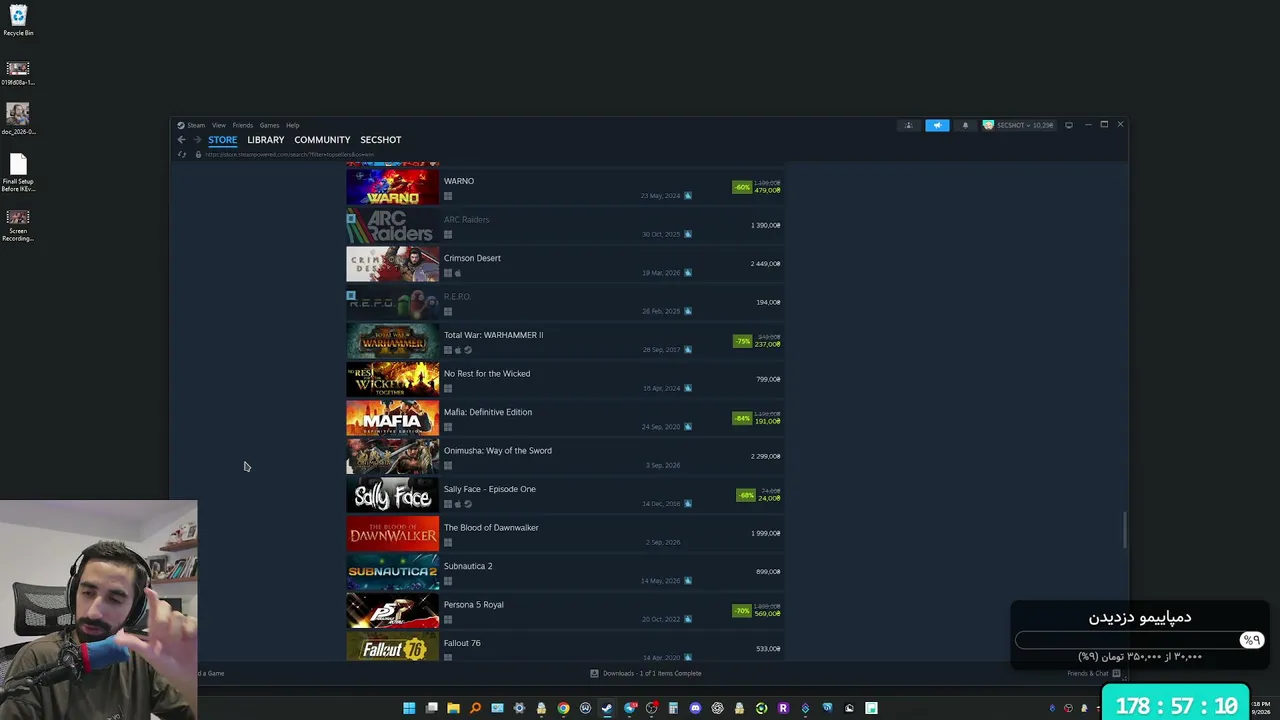Open the Recycle Bin desktop icon

tap(18, 20)
